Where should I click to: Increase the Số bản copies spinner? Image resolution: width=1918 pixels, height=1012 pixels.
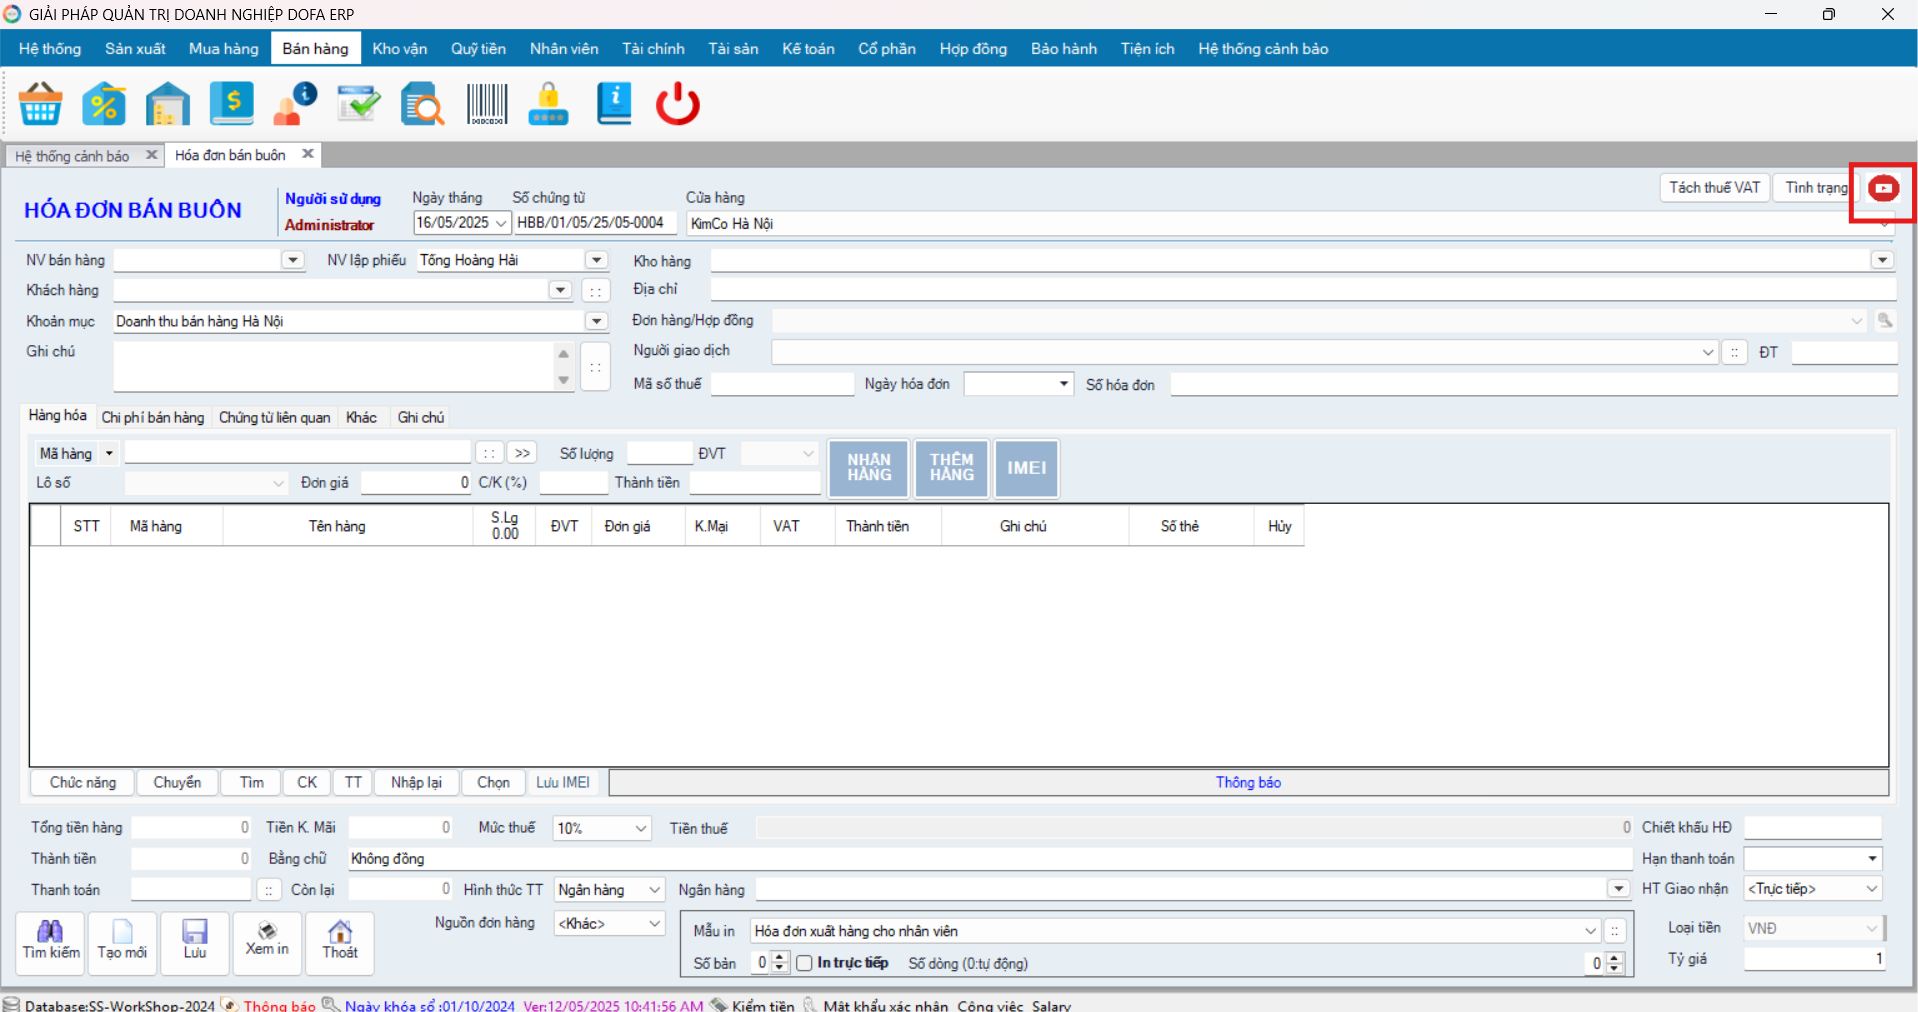click(780, 958)
